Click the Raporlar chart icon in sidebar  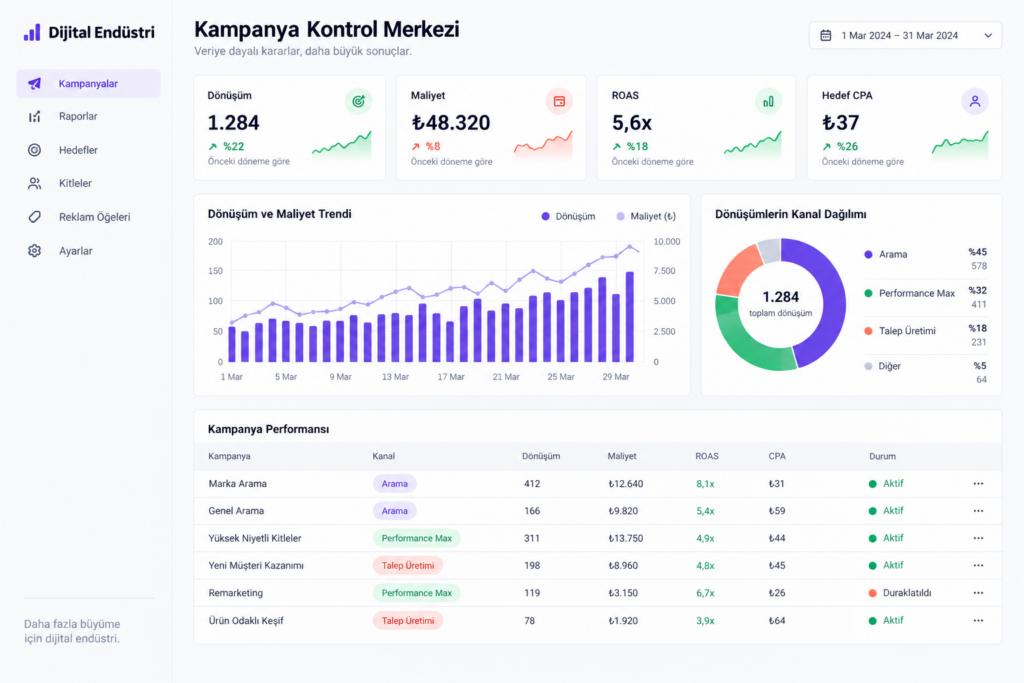coord(35,116)
